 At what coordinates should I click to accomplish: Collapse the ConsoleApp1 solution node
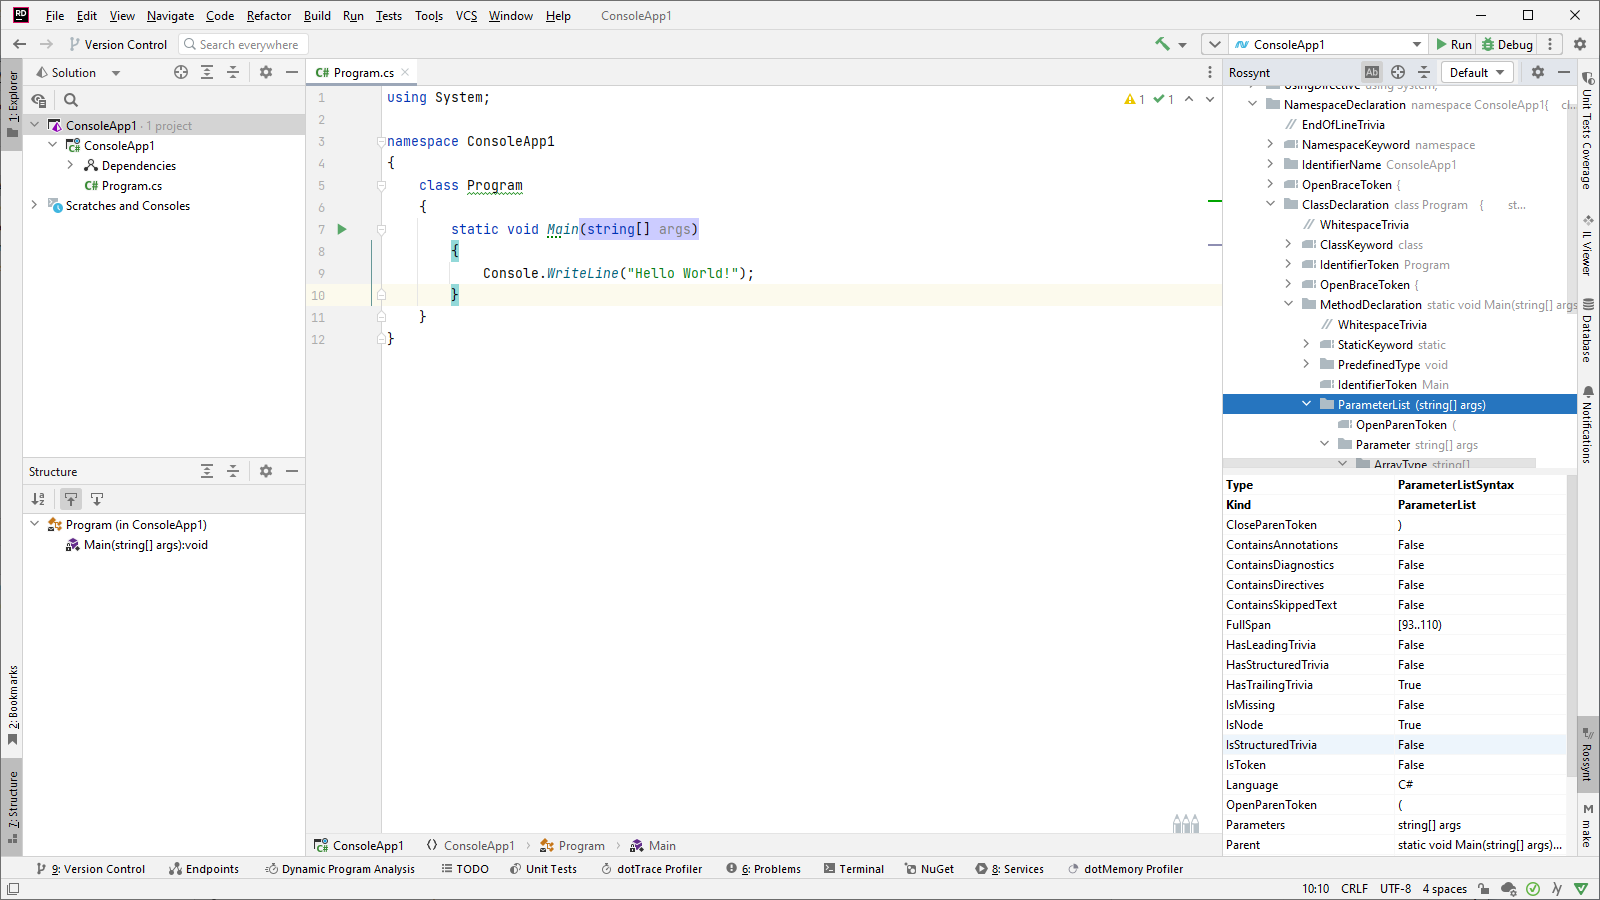coord(34,125)
